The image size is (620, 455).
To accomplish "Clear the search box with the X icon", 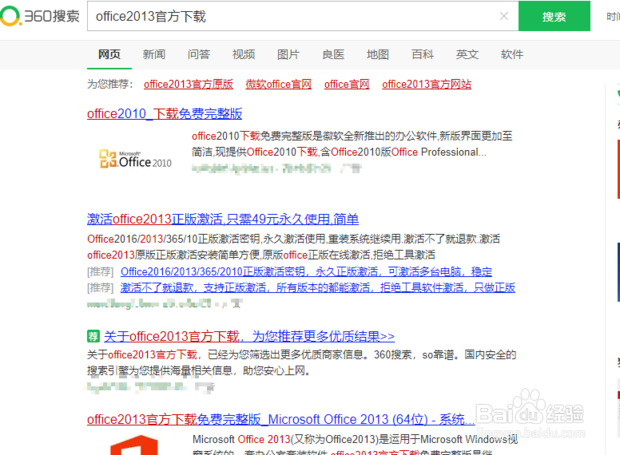I will tap(504, 16).
